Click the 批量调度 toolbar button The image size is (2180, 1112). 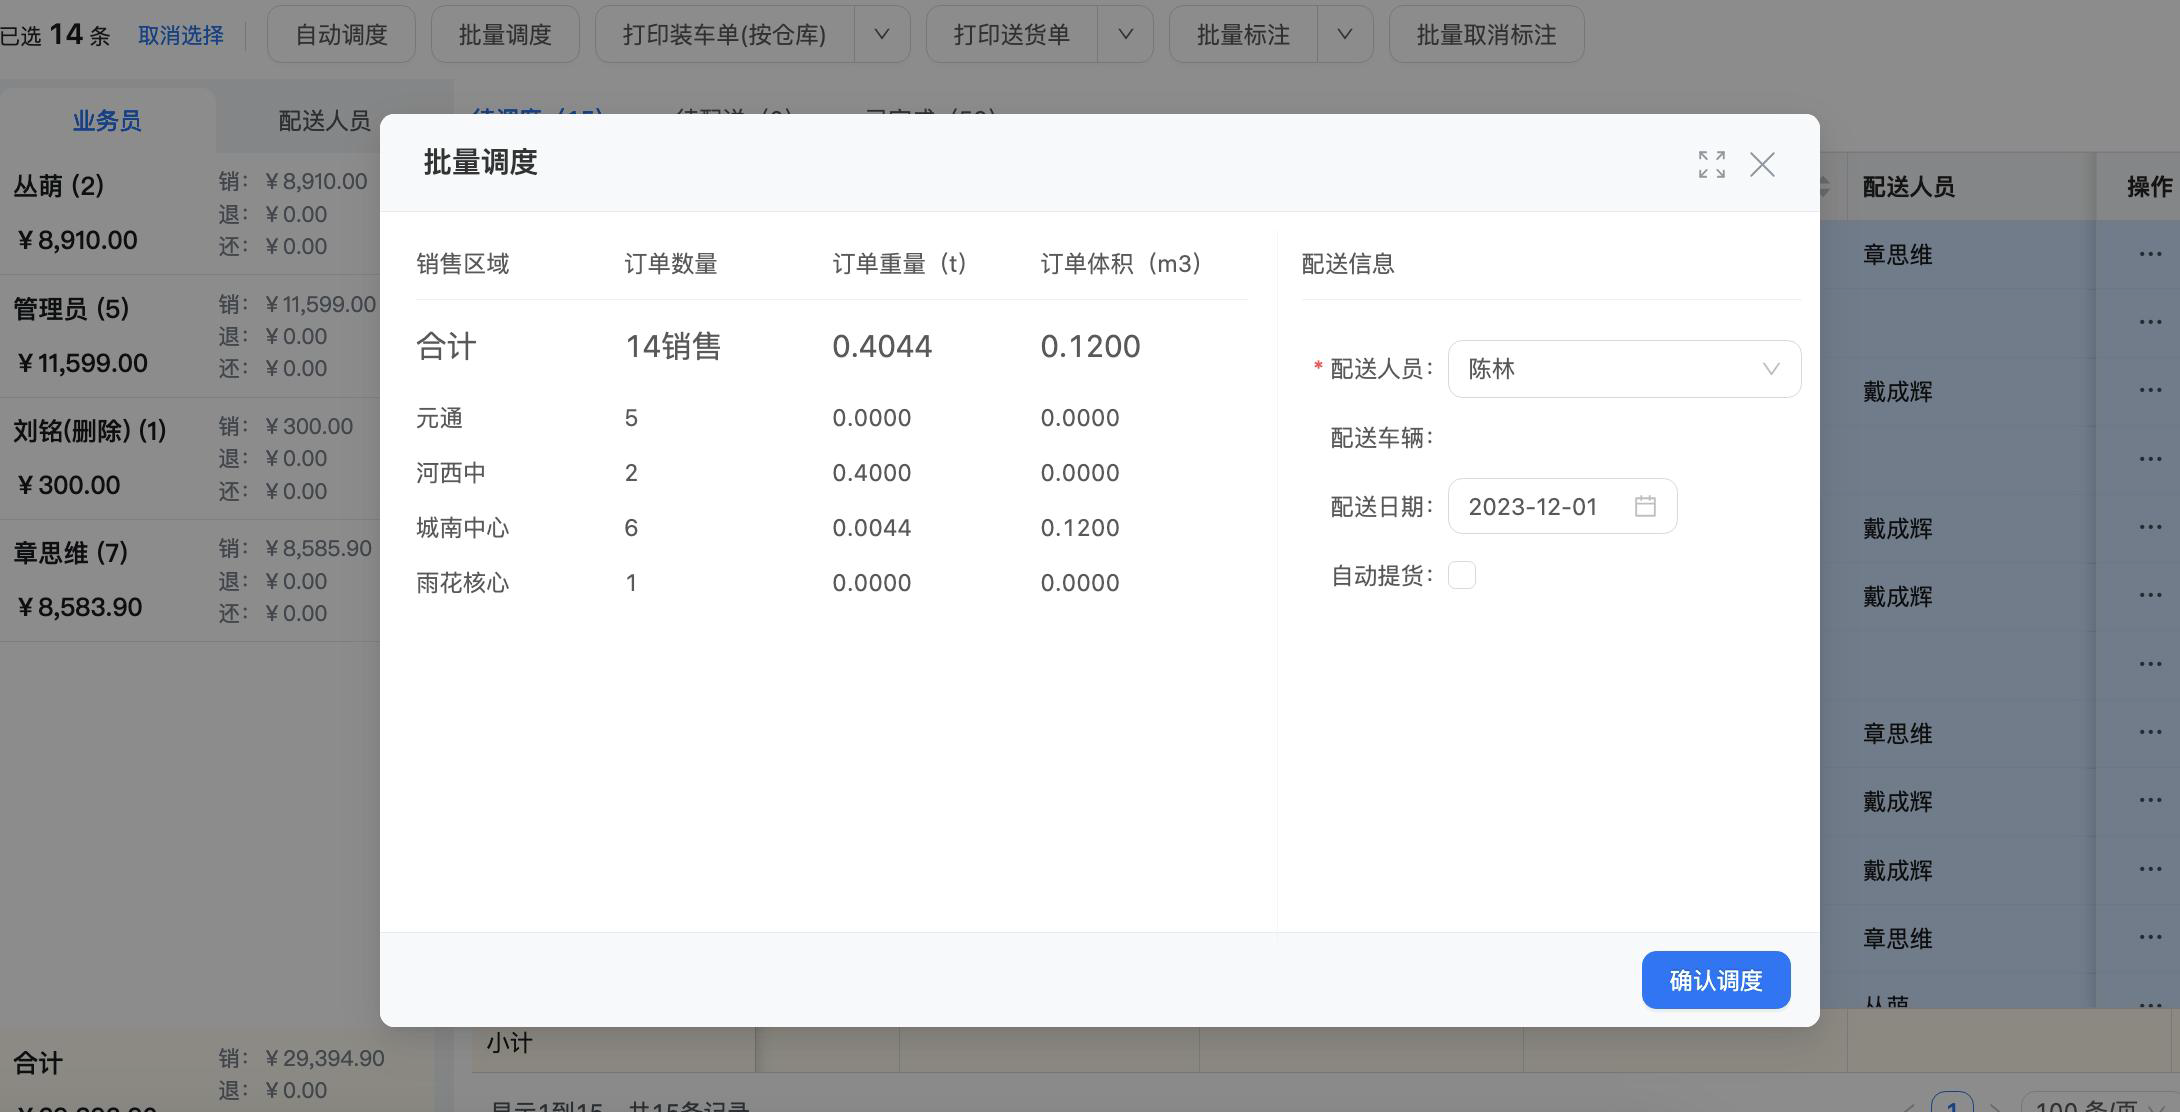pyautogui.click(x=505, y=33)
